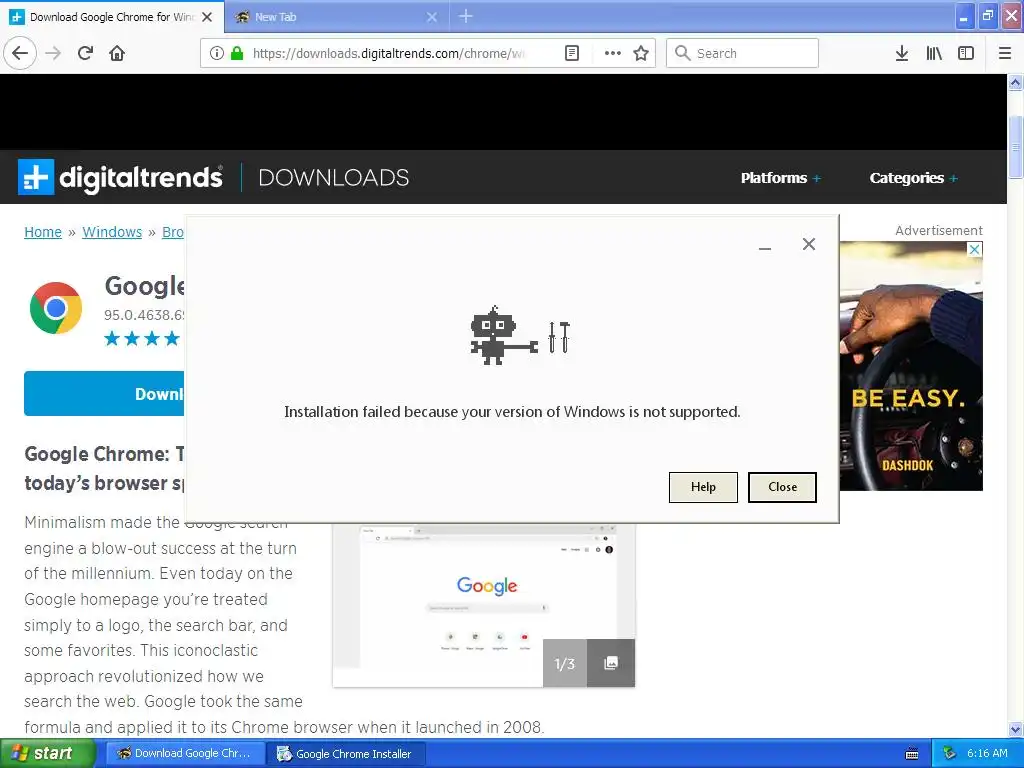Open the BE EASY Dashdok advertisement
Viewport: 1024px width, 768px height.
(911, 366)
